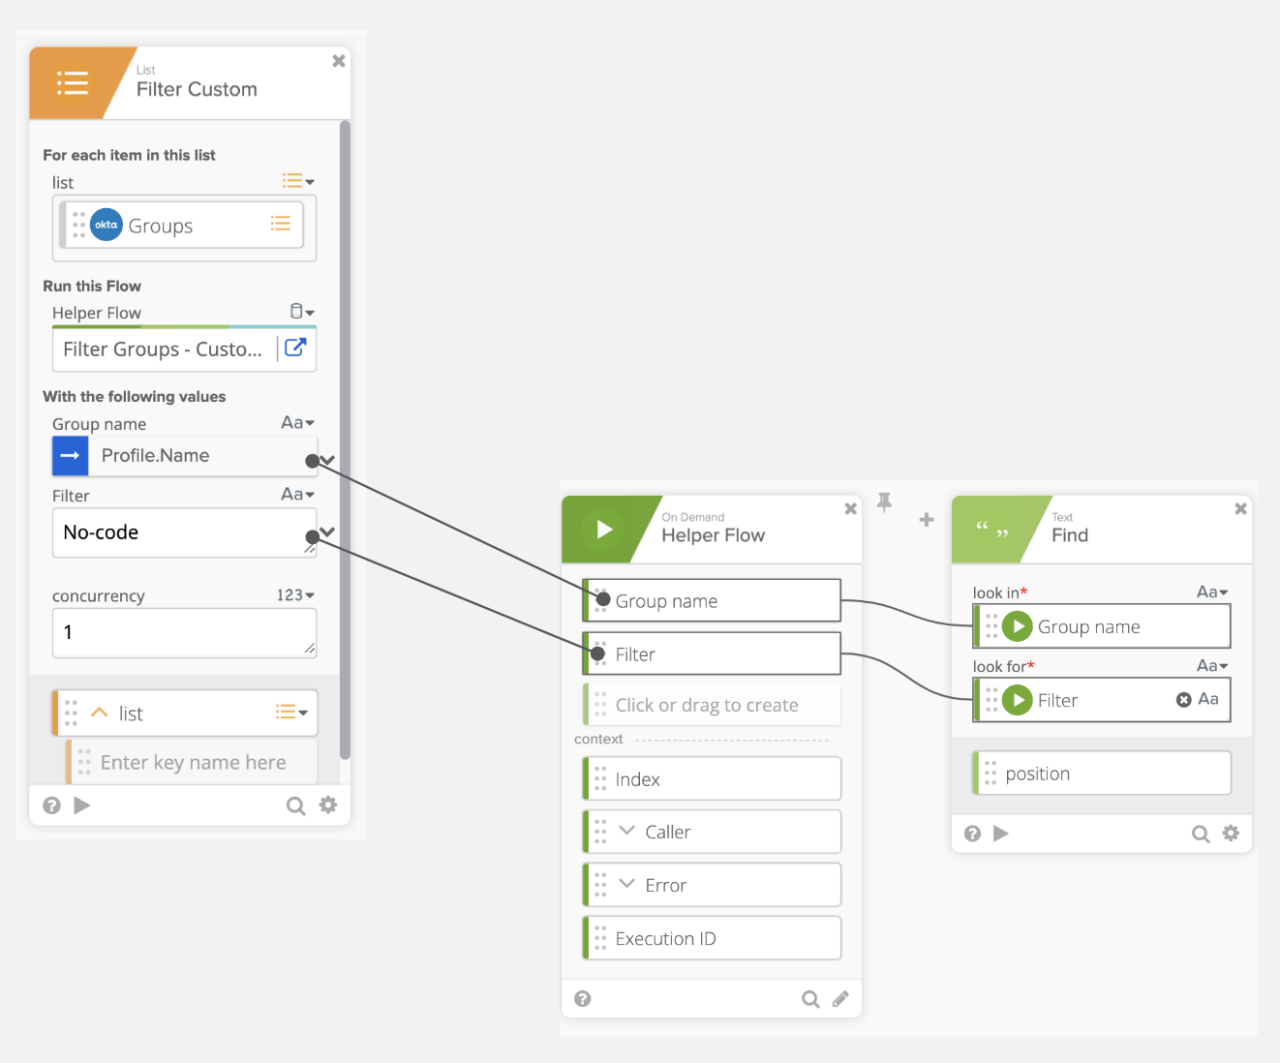
Task: Click the blue arrow icon next to Profile.Name
Action: coord(70,455)
